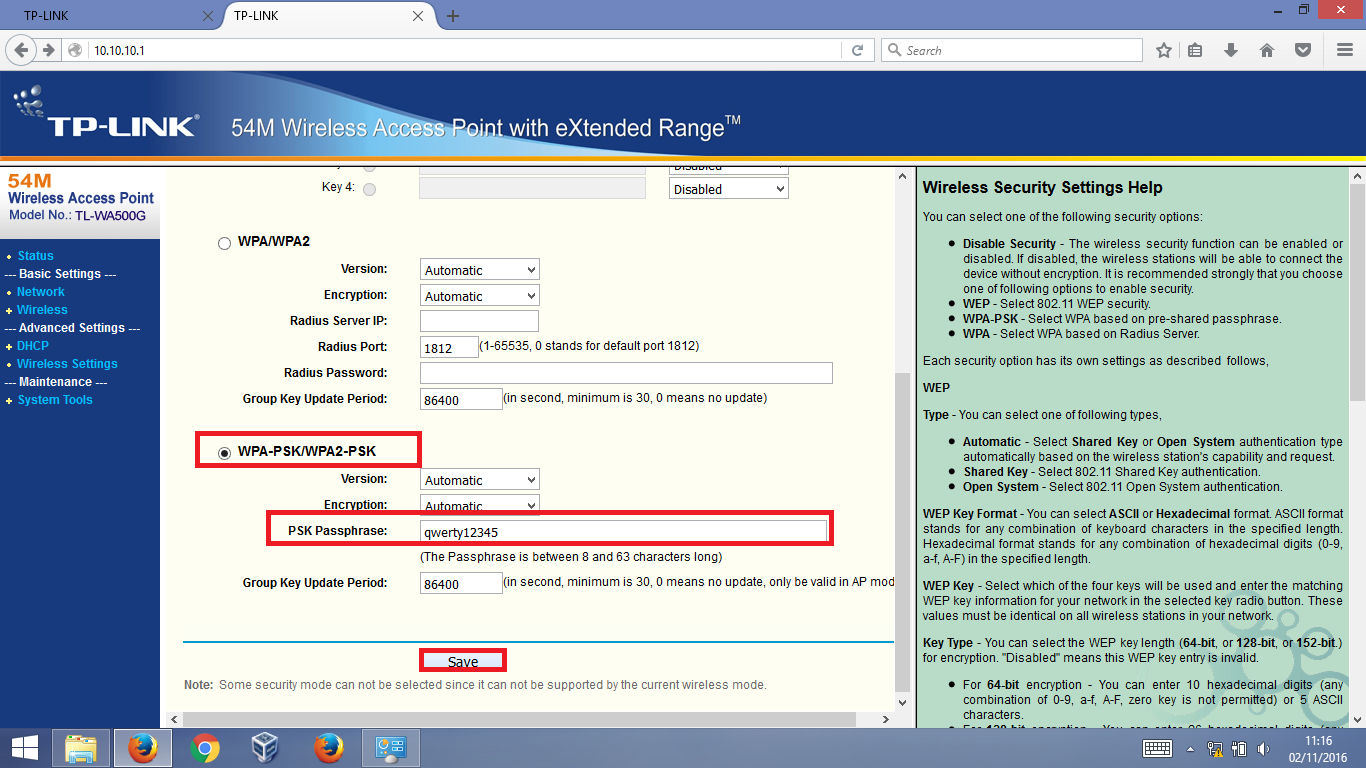Click the Save button
This screenshot has height=768, width=1366.
463,661
